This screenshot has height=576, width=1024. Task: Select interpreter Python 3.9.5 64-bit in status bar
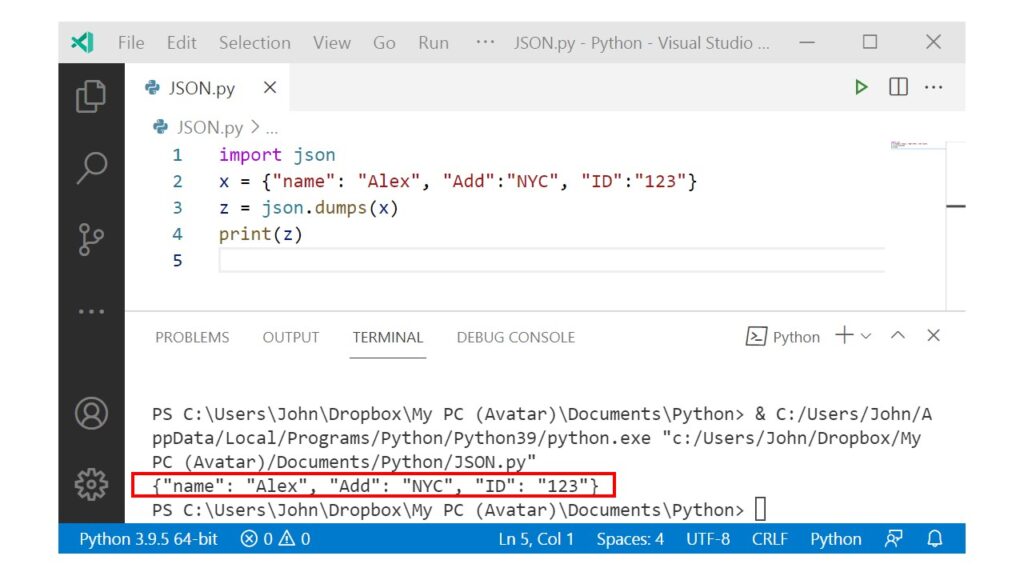click(148, 539)
